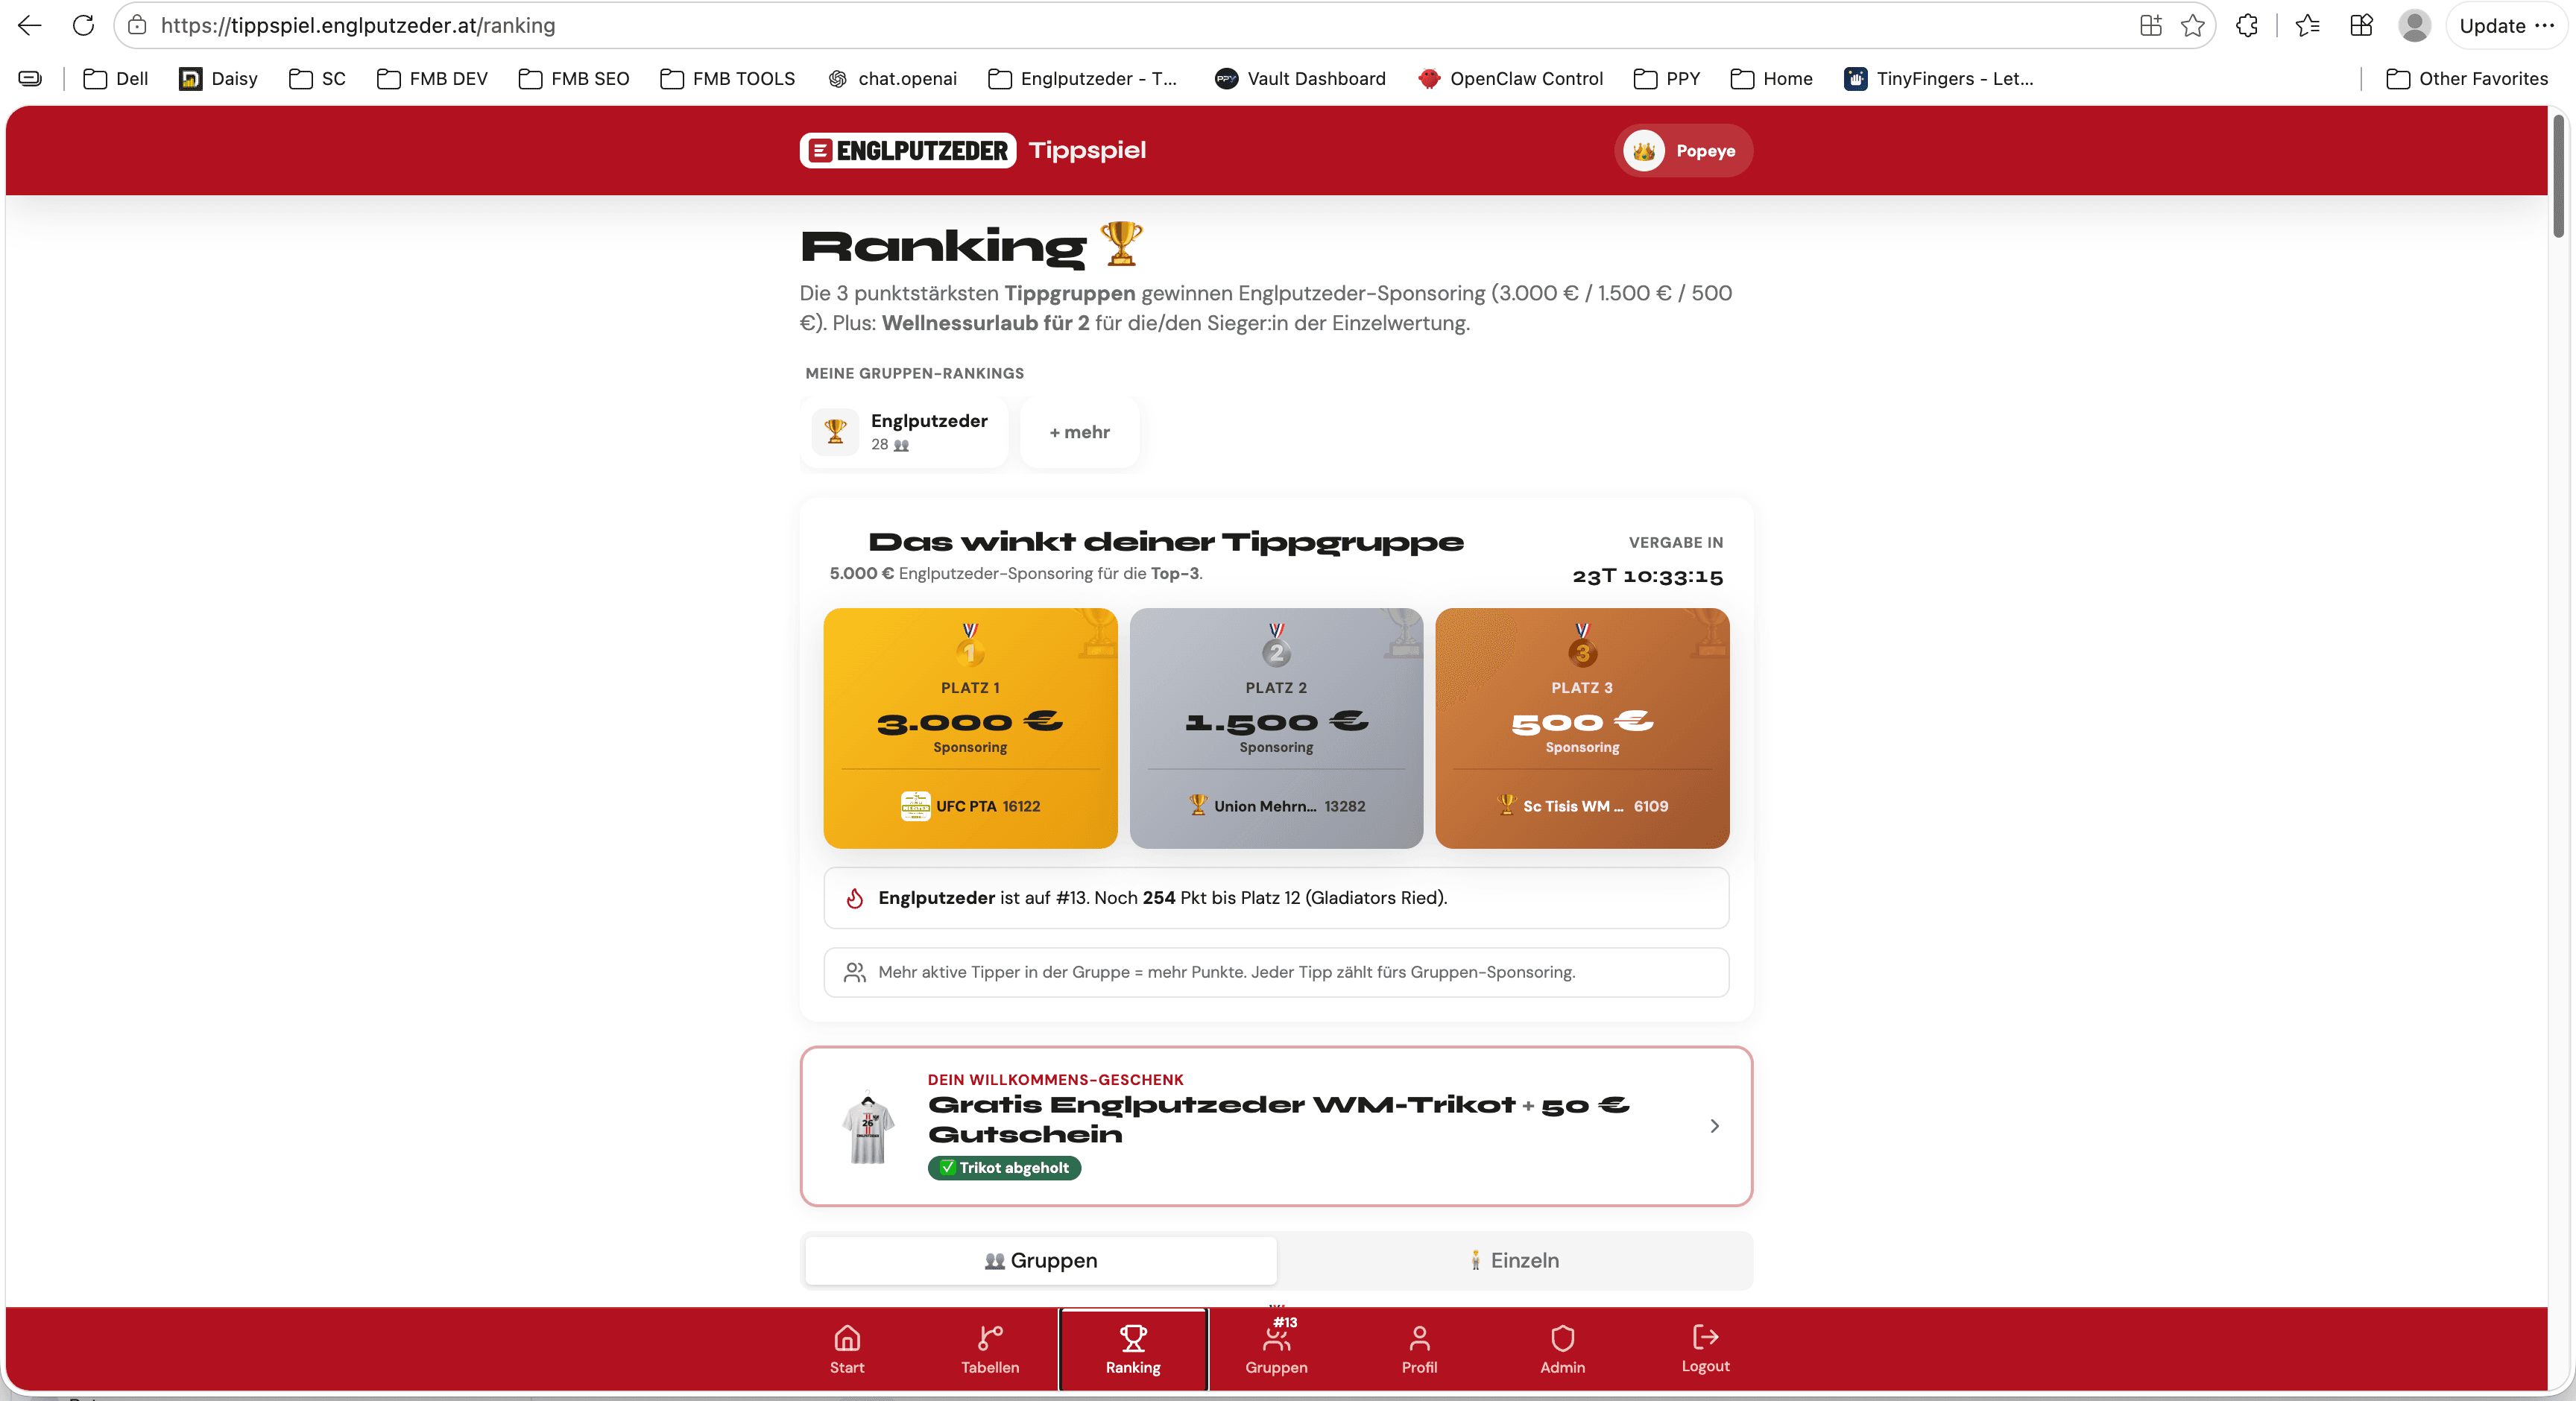
Task: Click the flame icon in Englputzeder rank notice
Action: tap(854, 898)
